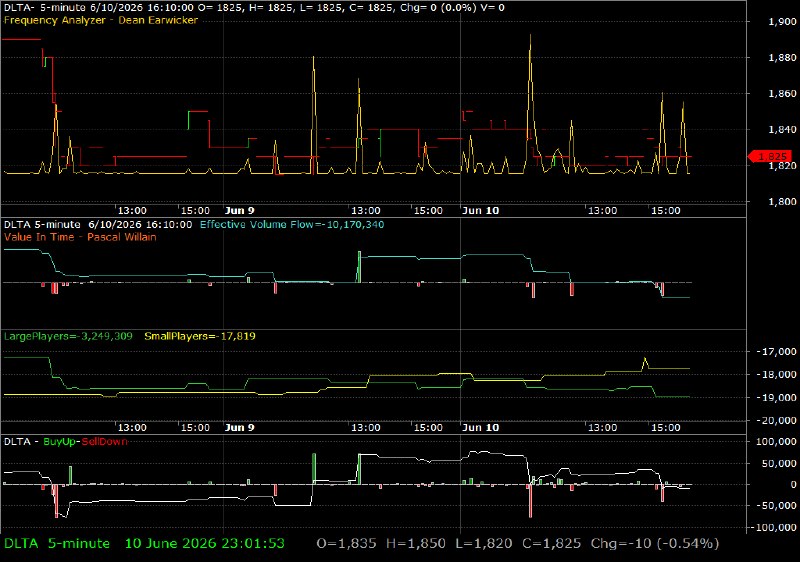Click the 100,000 axis label in BuyUp pane
This screenshot has width=800, height=562.
[x=777, y=442]
